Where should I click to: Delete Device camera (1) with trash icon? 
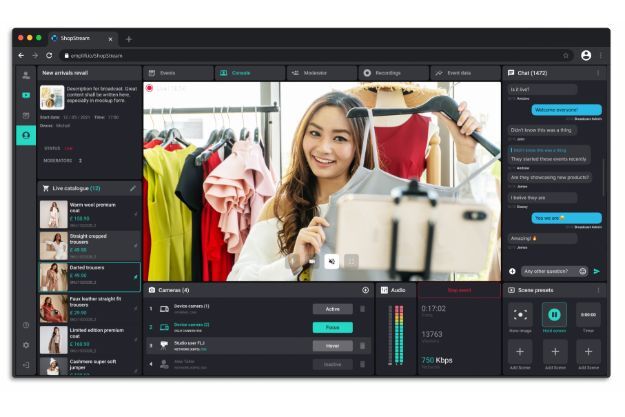[x=363, y=309]
